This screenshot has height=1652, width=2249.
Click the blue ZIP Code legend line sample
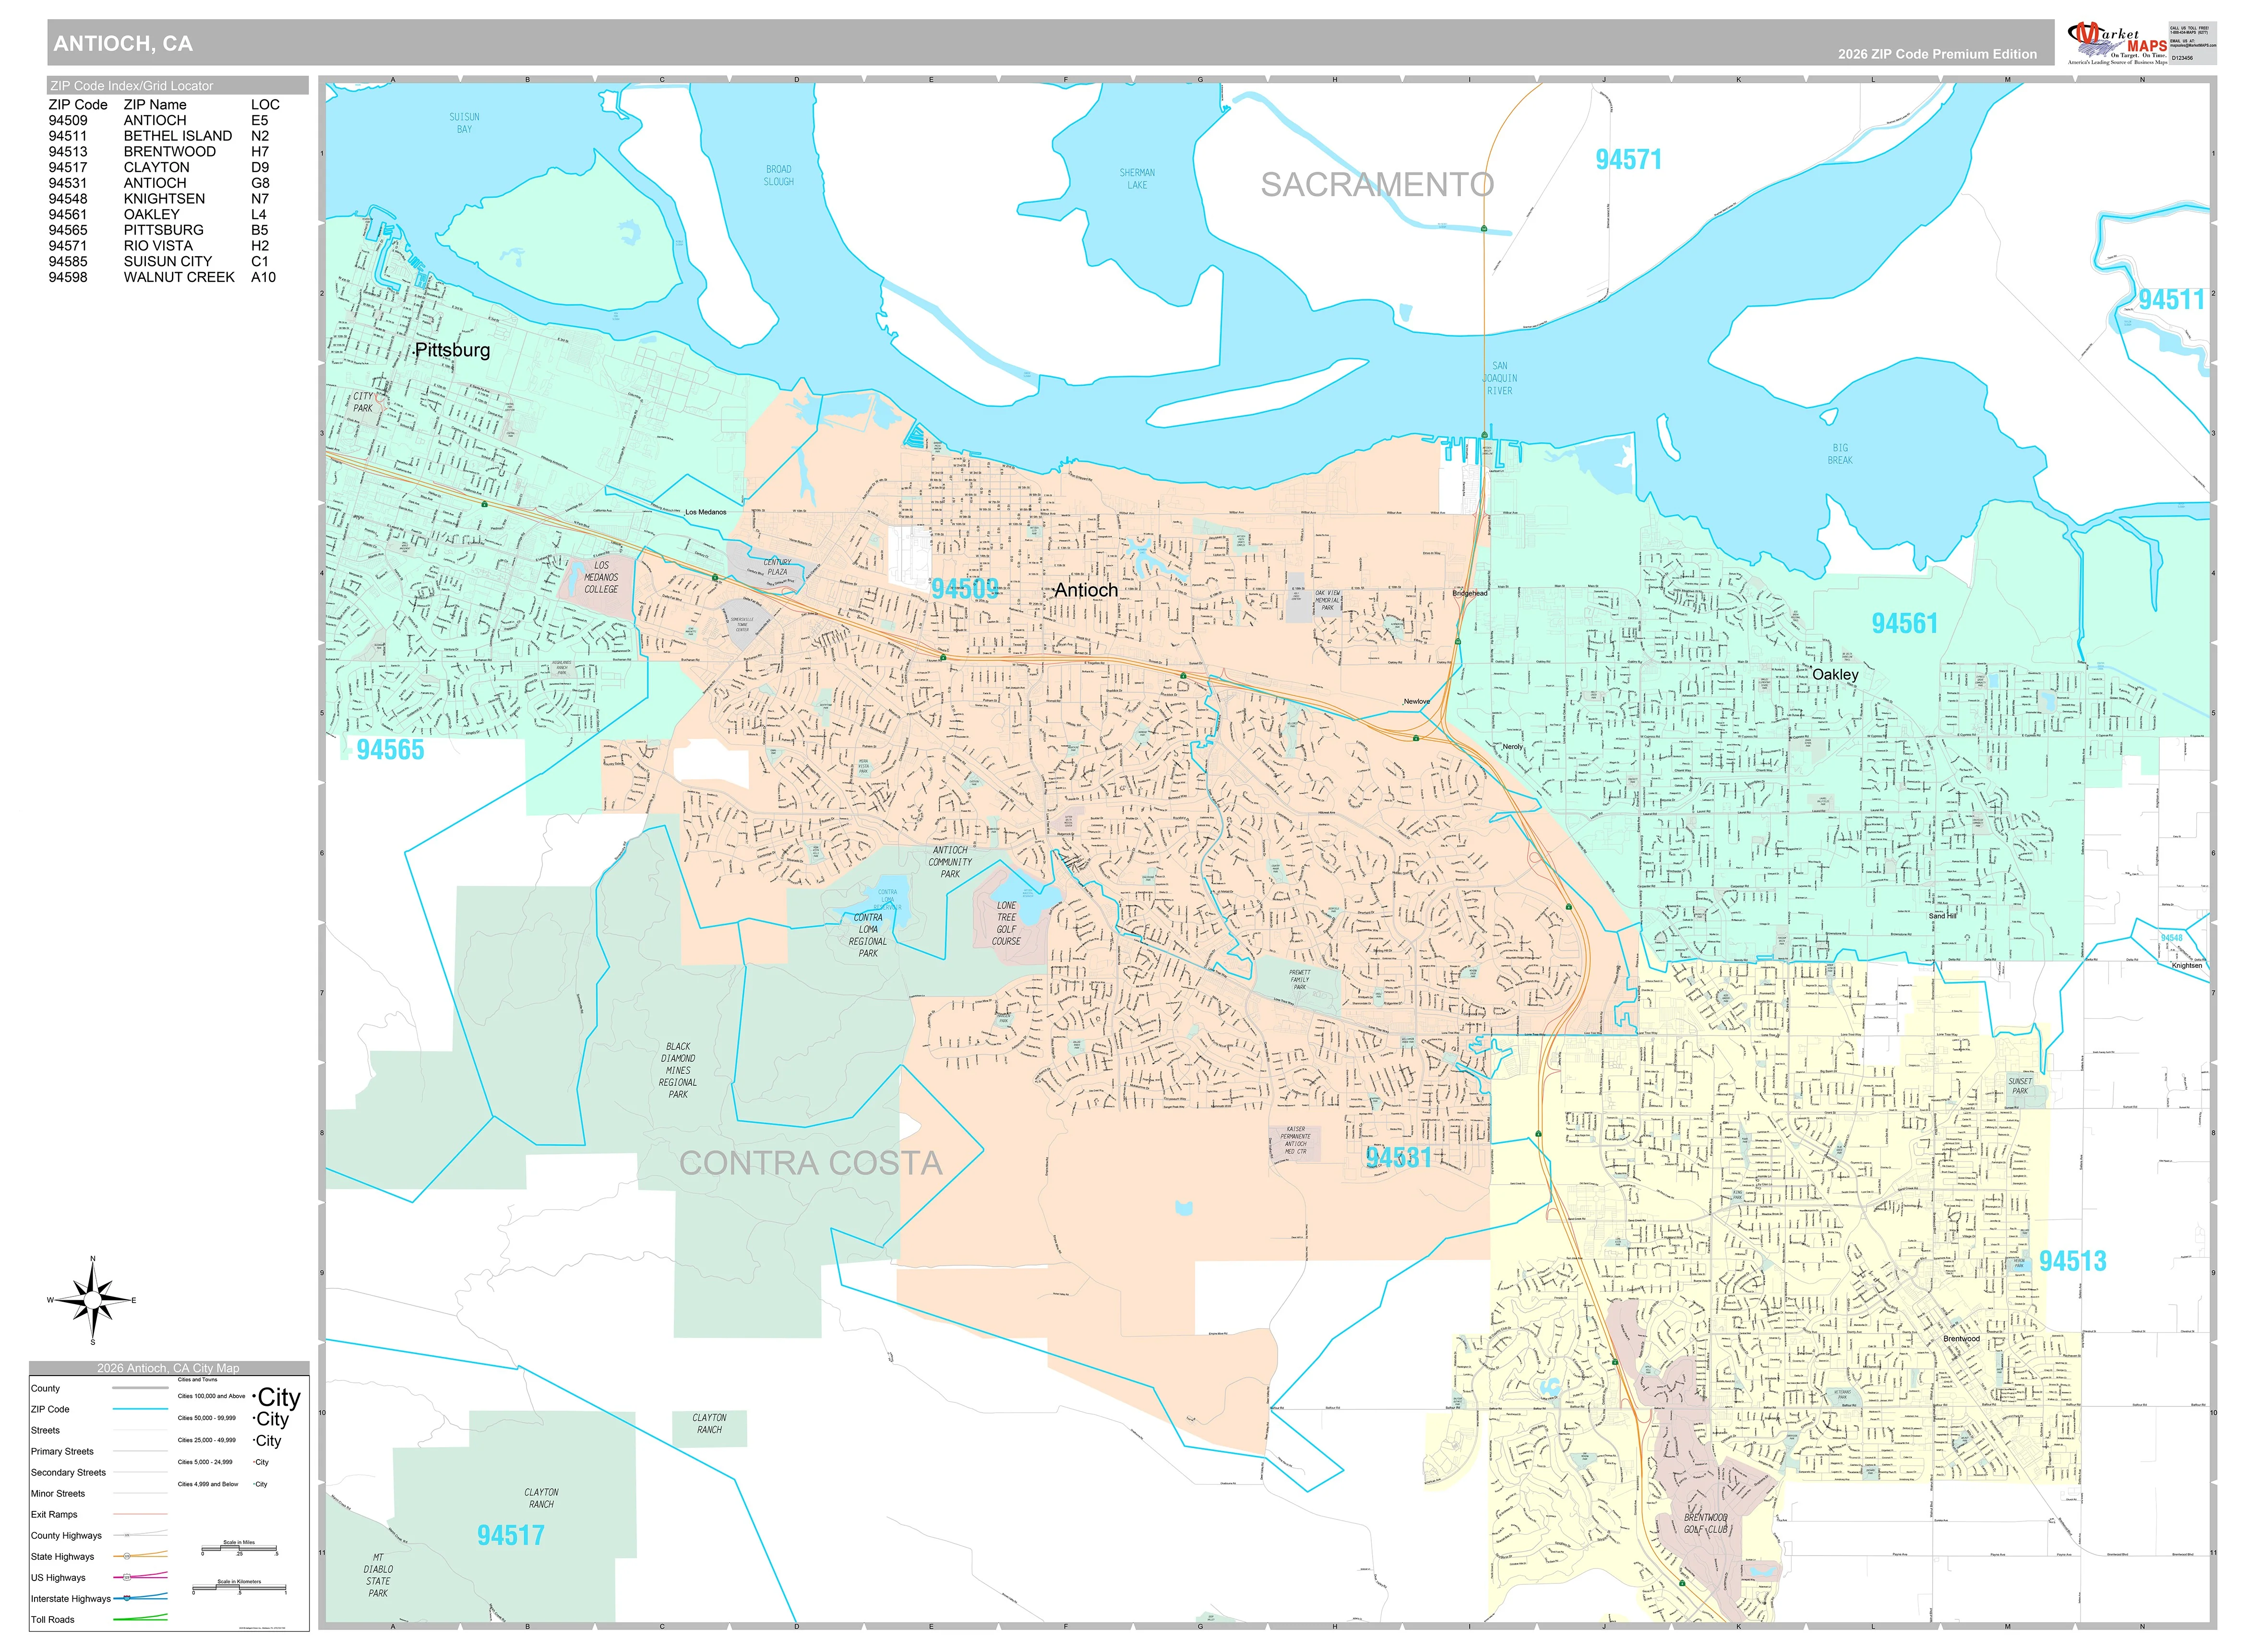[x=140, y=1410]
